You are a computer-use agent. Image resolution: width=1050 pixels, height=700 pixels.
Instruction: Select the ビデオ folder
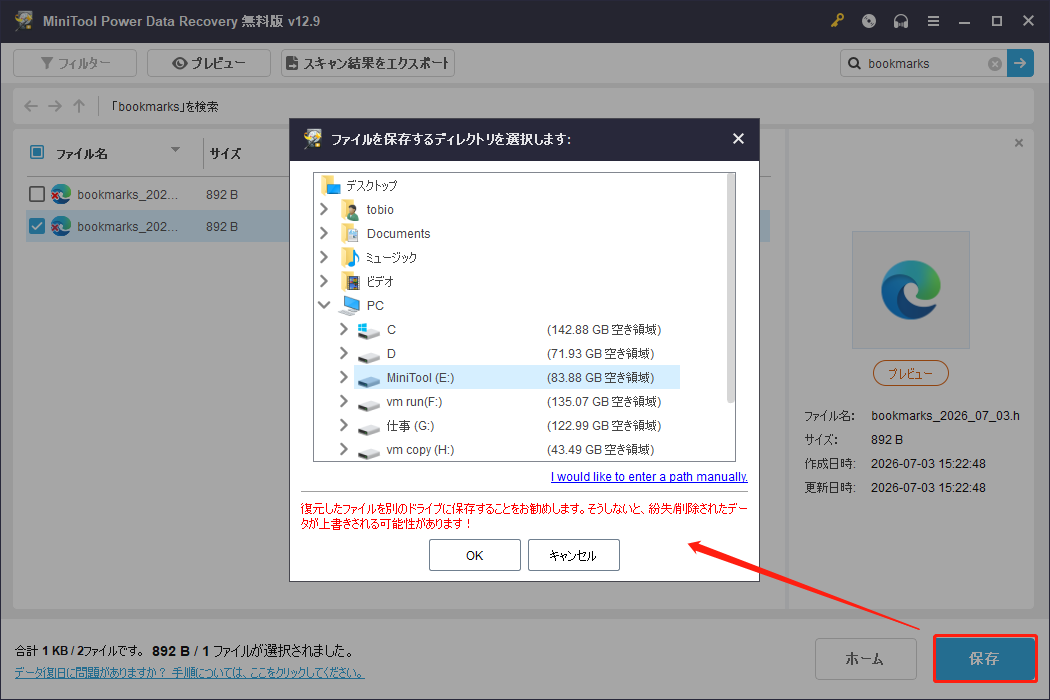click(380, 282)
